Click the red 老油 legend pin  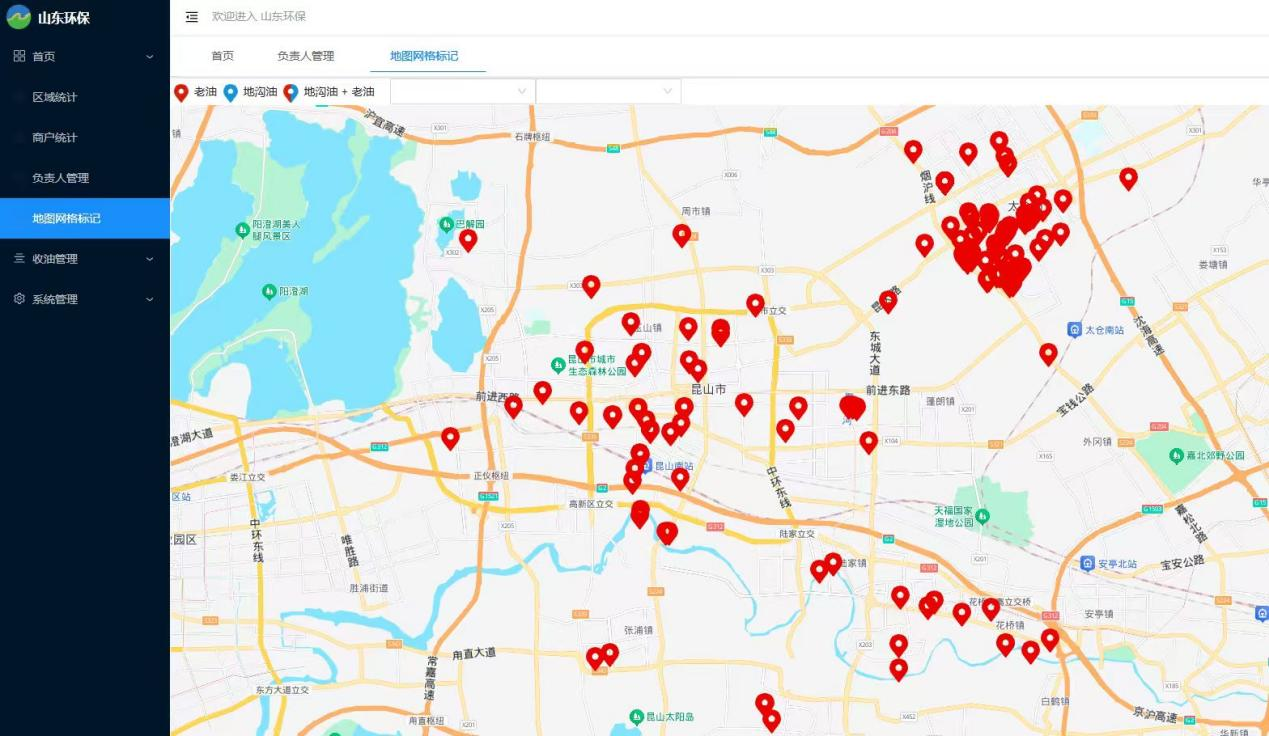[x=181, y=93]
